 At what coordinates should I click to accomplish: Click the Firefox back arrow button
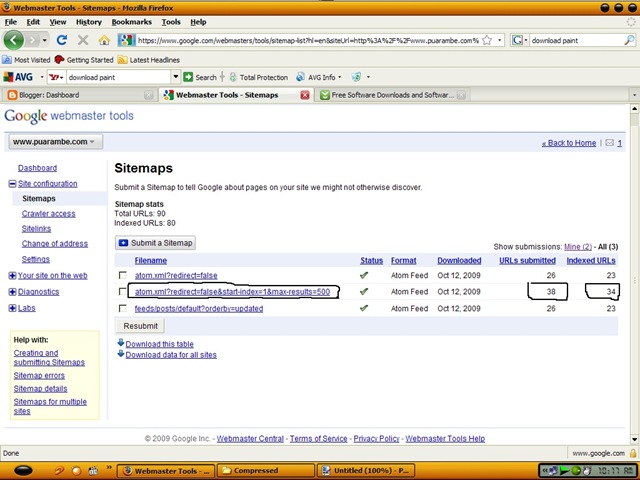[x=14, y=40]
